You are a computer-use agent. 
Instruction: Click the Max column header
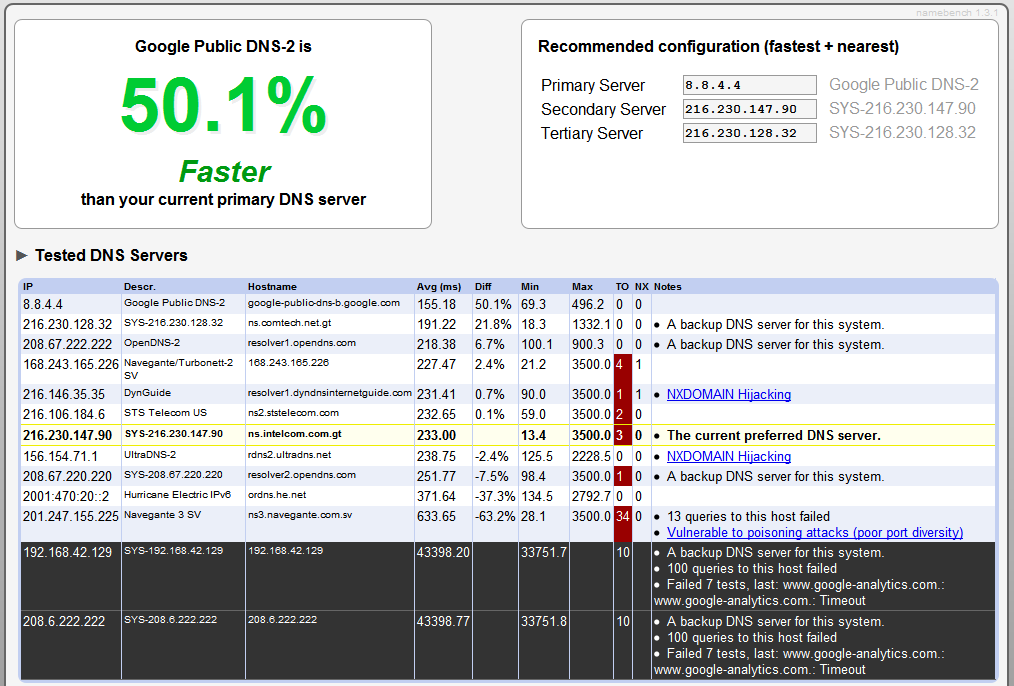[582, 286]
